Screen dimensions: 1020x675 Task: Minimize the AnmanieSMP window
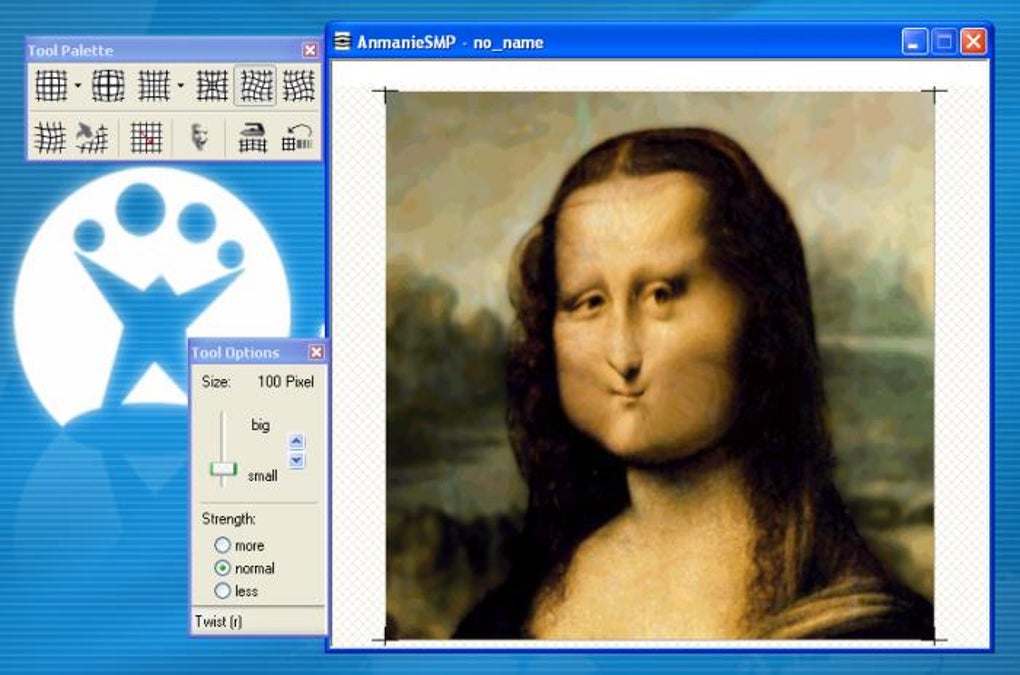pyautogui.click(x=915, y=42)
